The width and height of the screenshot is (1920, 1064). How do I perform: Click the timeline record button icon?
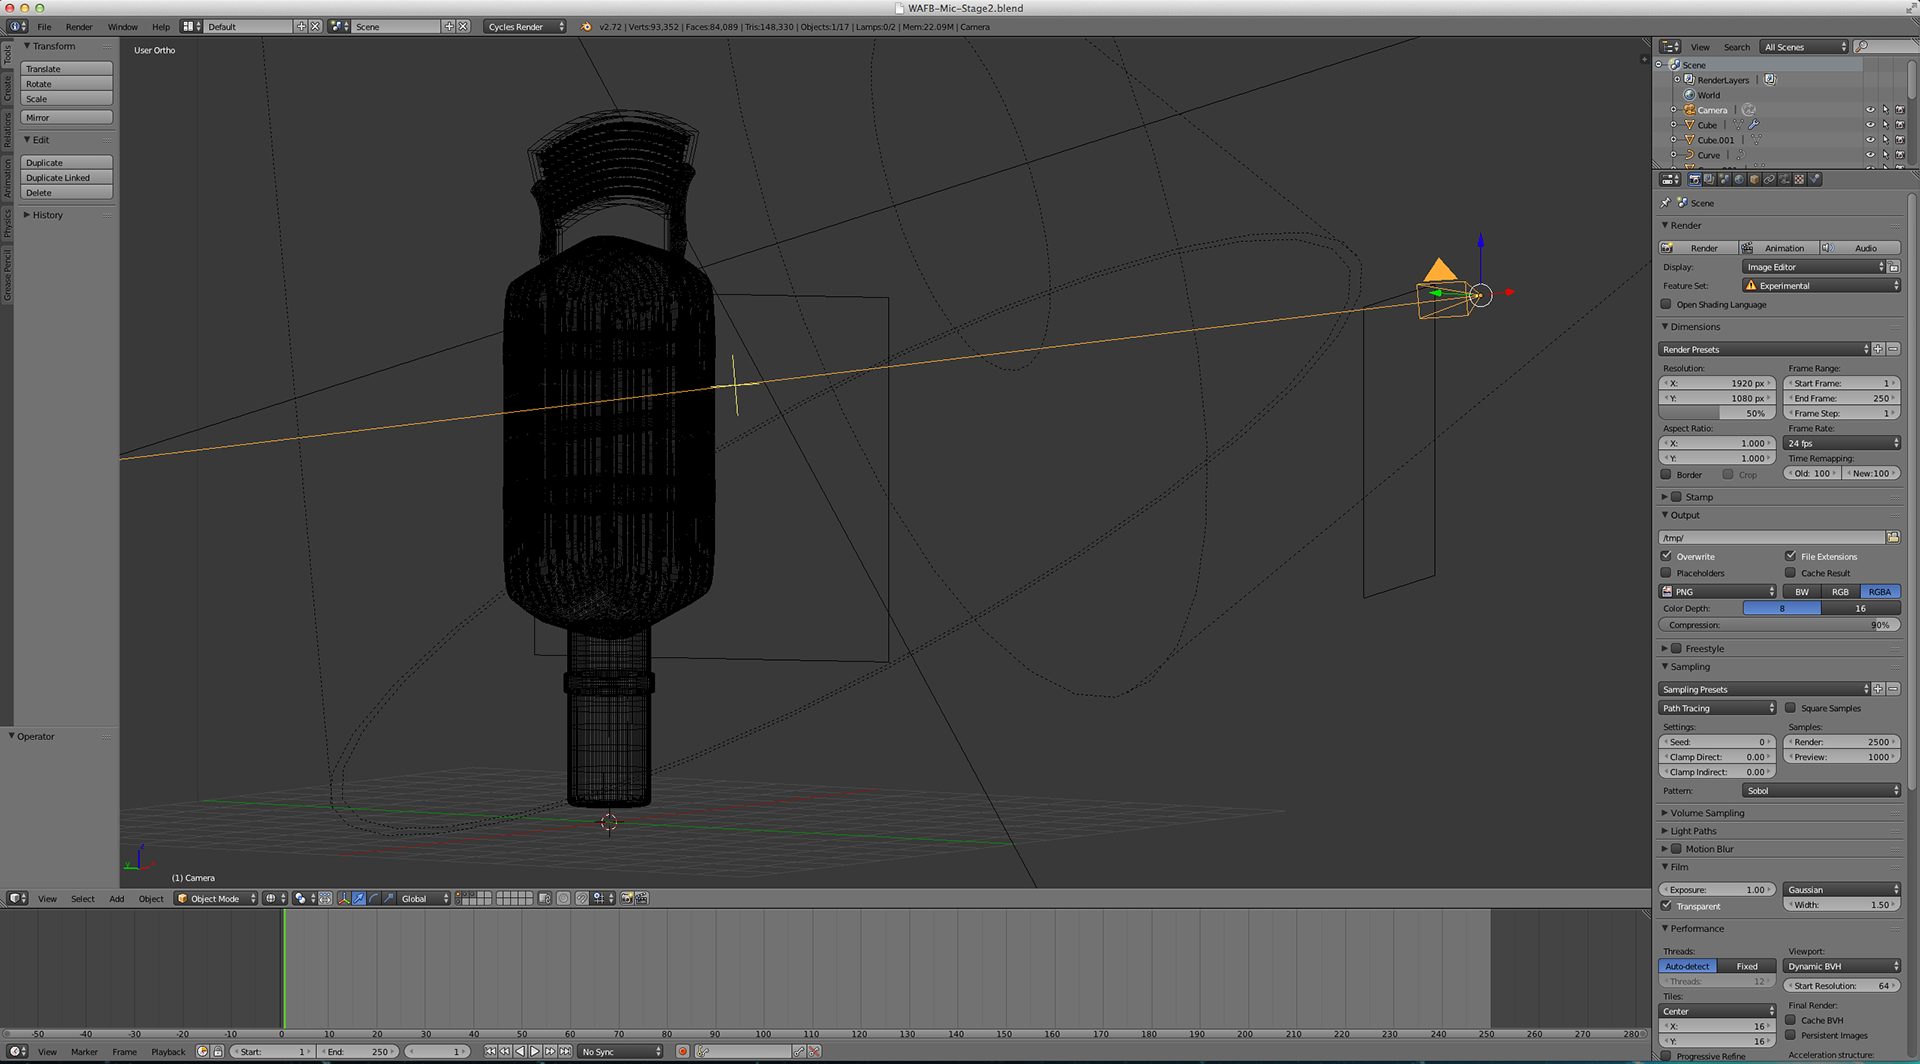coord(683,1051)
